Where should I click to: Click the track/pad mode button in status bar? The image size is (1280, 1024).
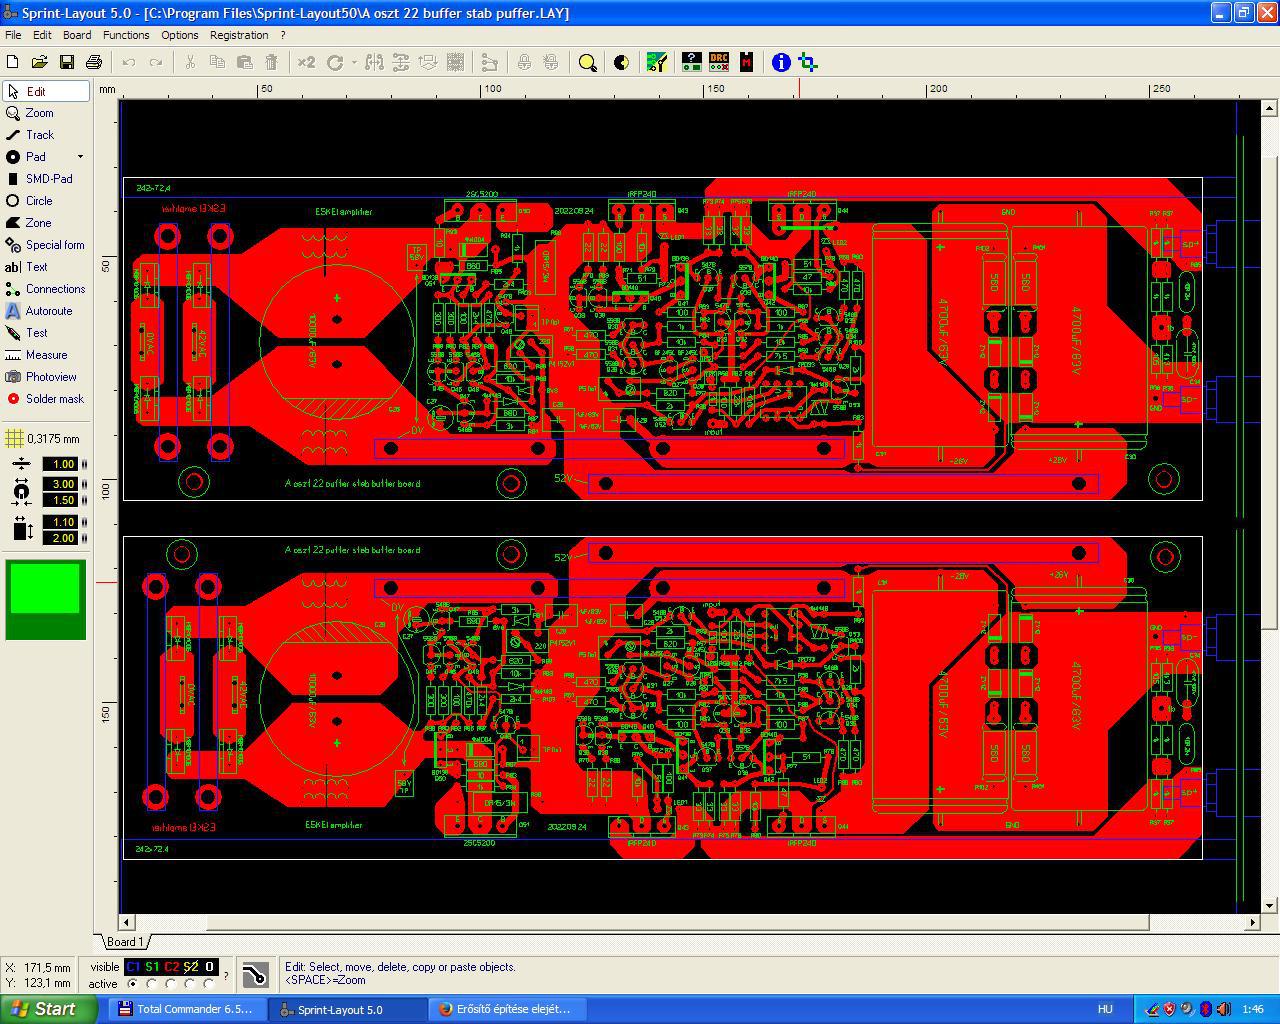pyautogui.click(x=255, y=975)
